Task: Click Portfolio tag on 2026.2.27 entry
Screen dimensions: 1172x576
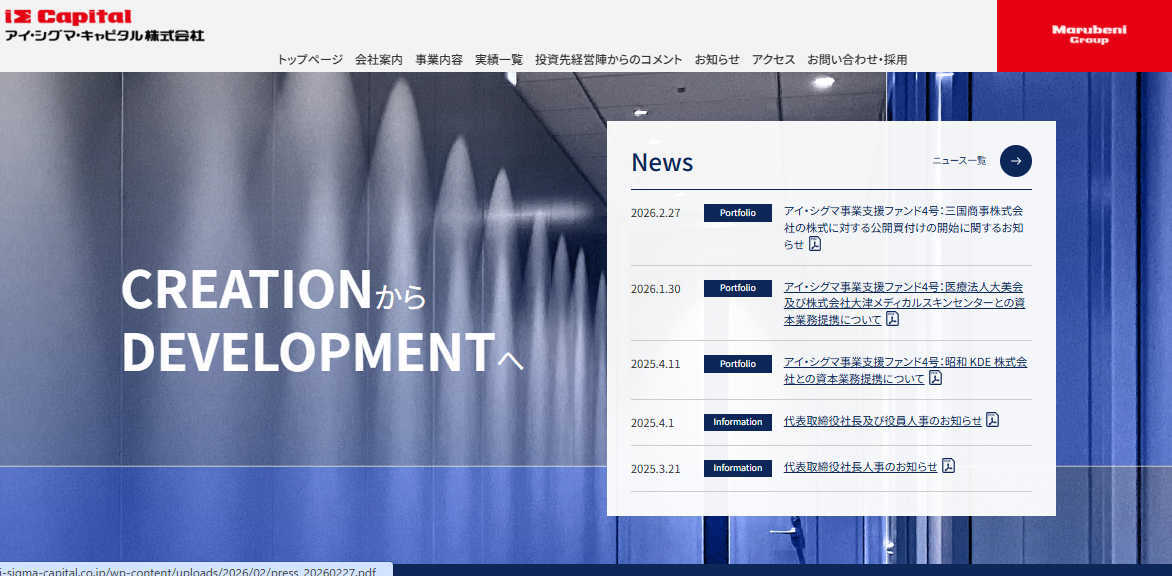Action: (x=738, y=213)
